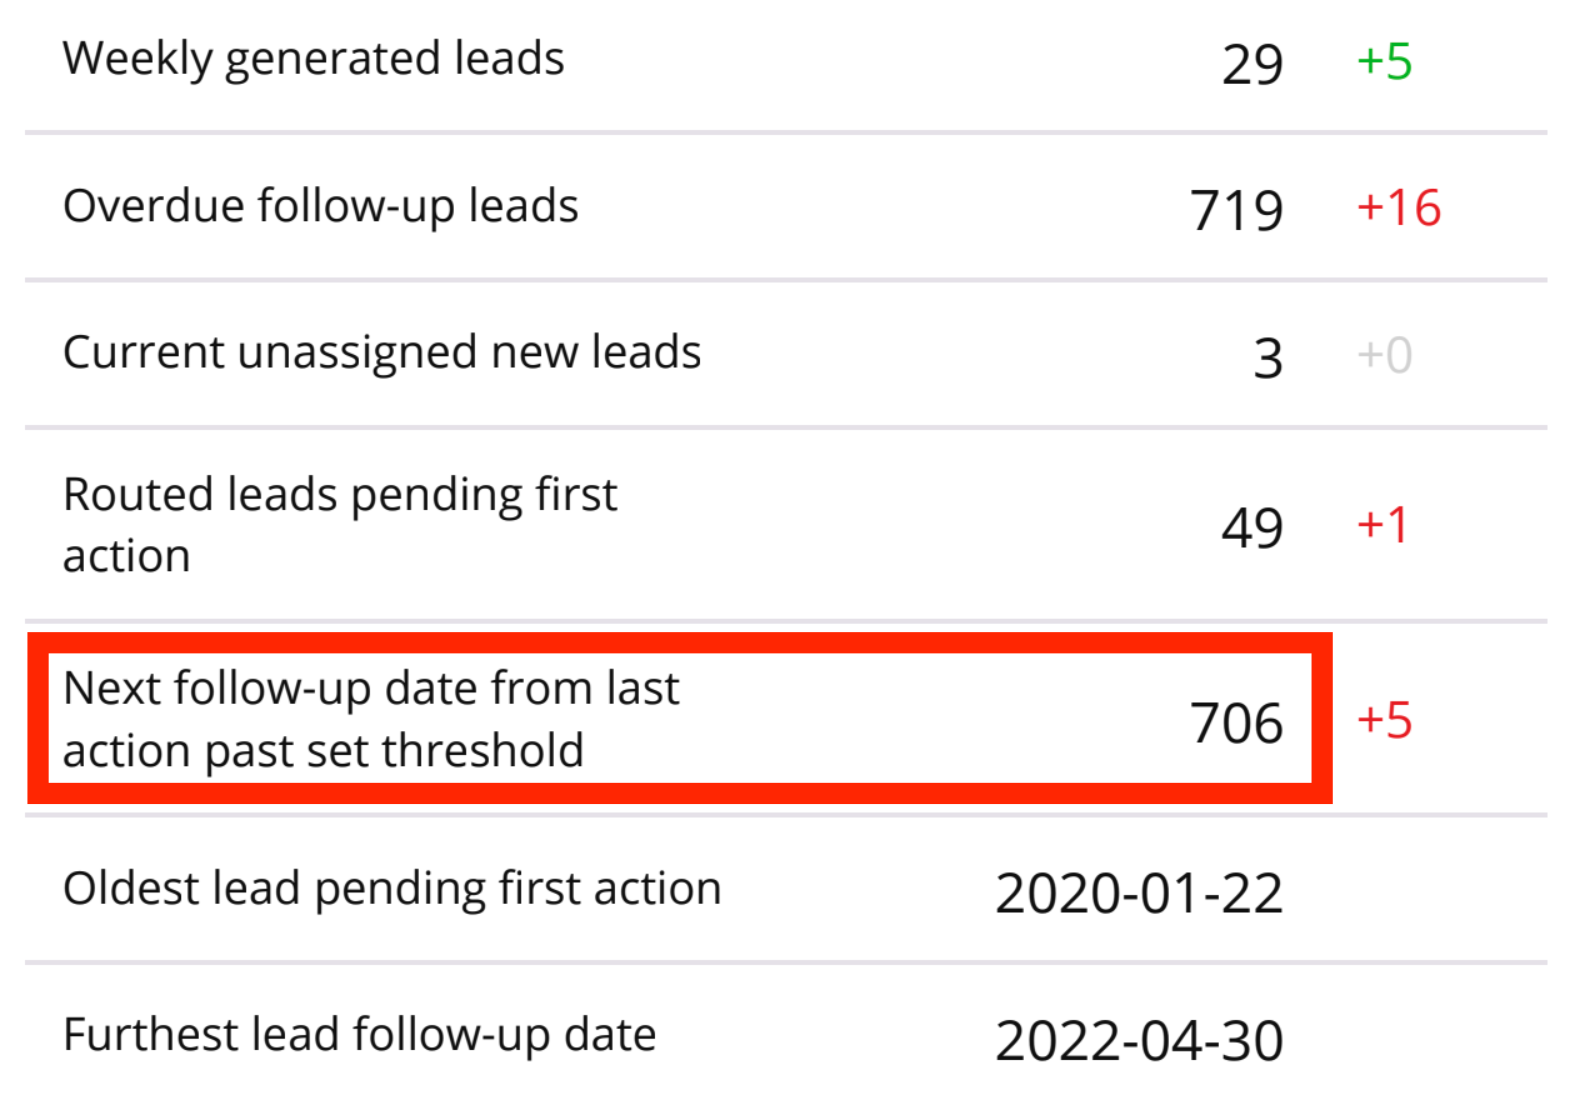The width and height of the screenshot is (1576, 1102).
Task: Click the unassigned new leads value 3
Action: (1268, 358)
